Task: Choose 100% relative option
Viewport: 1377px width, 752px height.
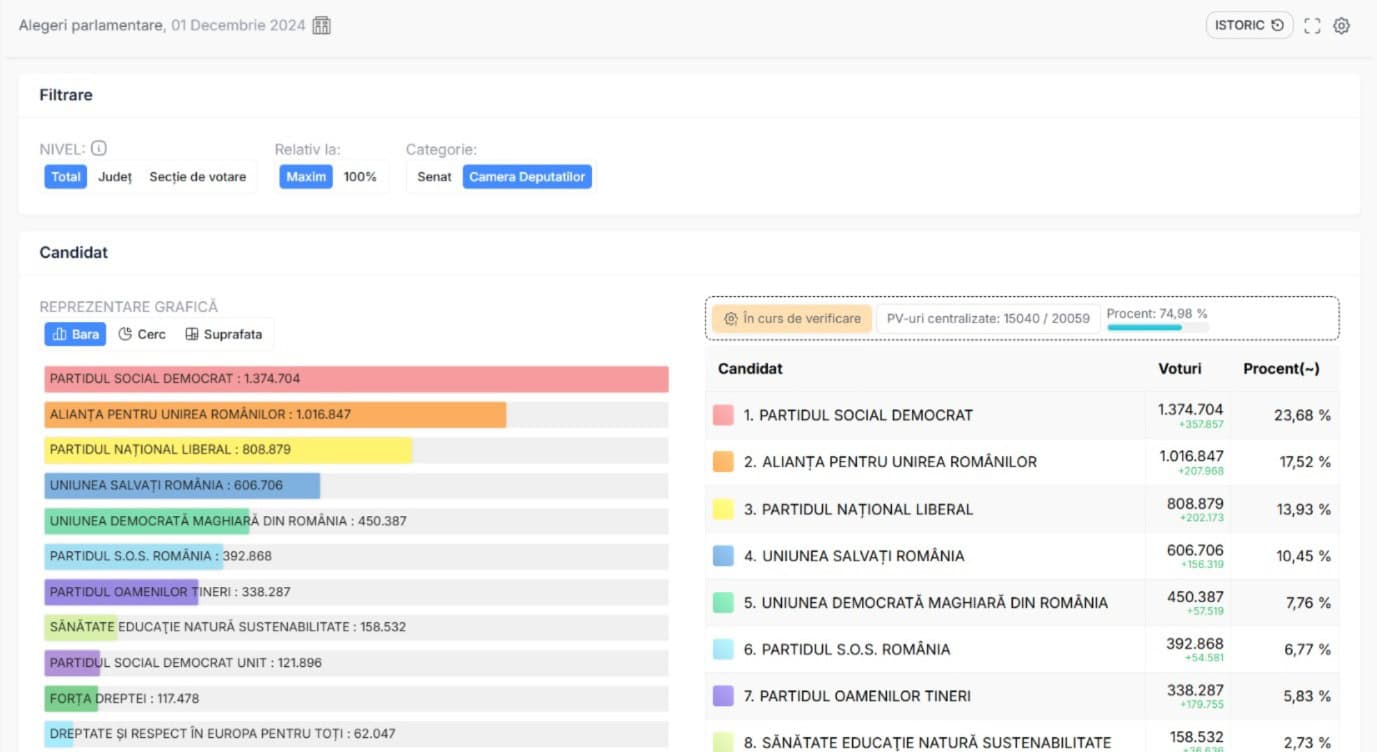Action: click(360, 177)
